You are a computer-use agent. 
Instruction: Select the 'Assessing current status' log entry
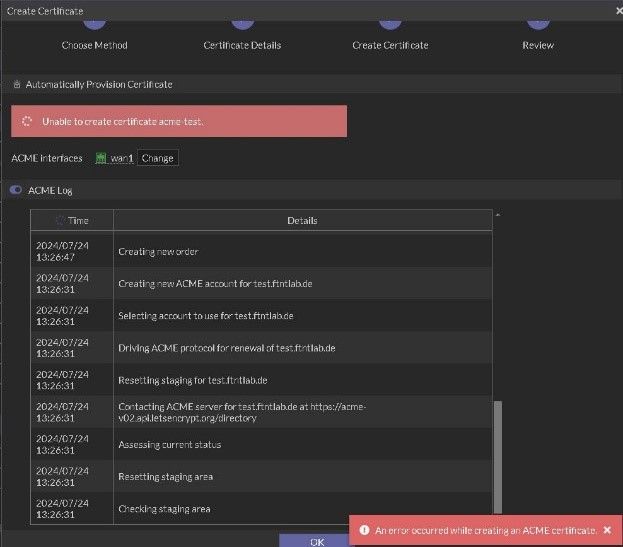[x=261, y=445]
